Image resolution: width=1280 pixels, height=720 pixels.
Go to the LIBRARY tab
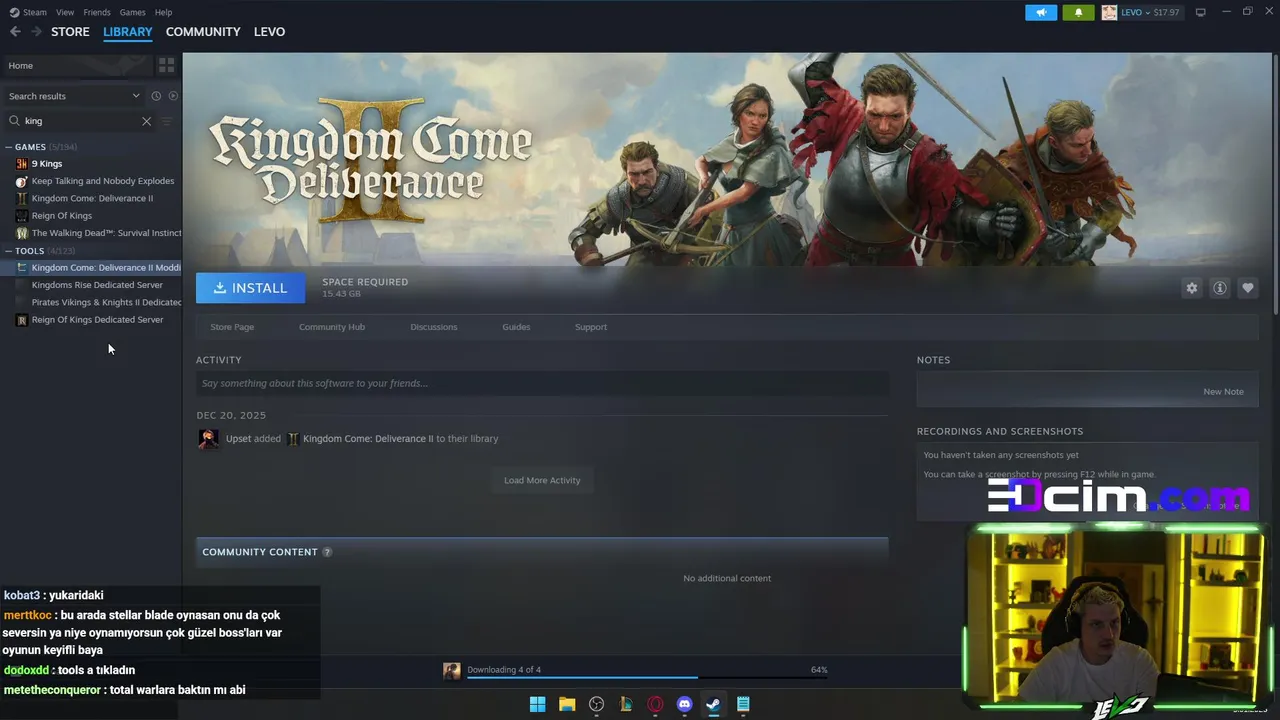128,32
